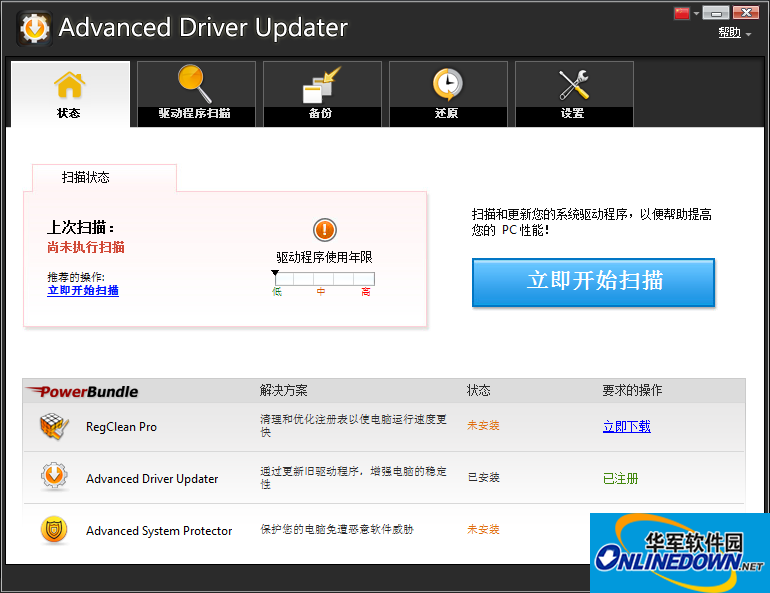Click the restore clock icon
This screenshot has width=770, height=593.
447,84
